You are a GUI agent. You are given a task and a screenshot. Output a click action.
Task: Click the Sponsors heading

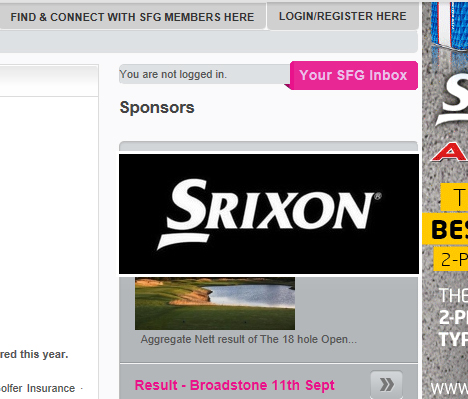pyautogui.click(x=157, y=108)
